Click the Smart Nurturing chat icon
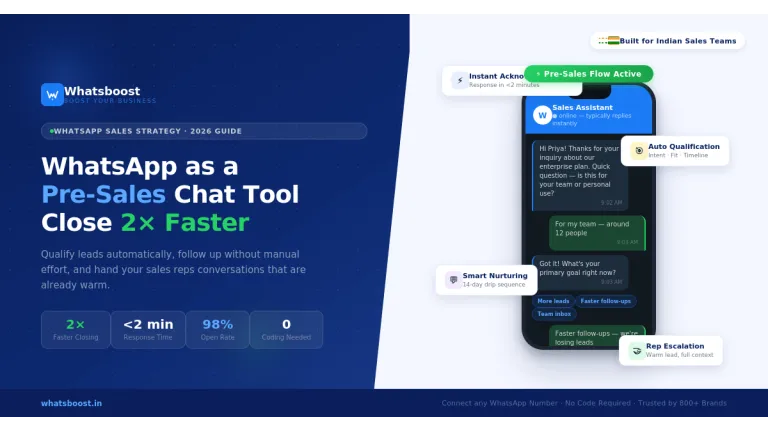 [x=453, y=280]
